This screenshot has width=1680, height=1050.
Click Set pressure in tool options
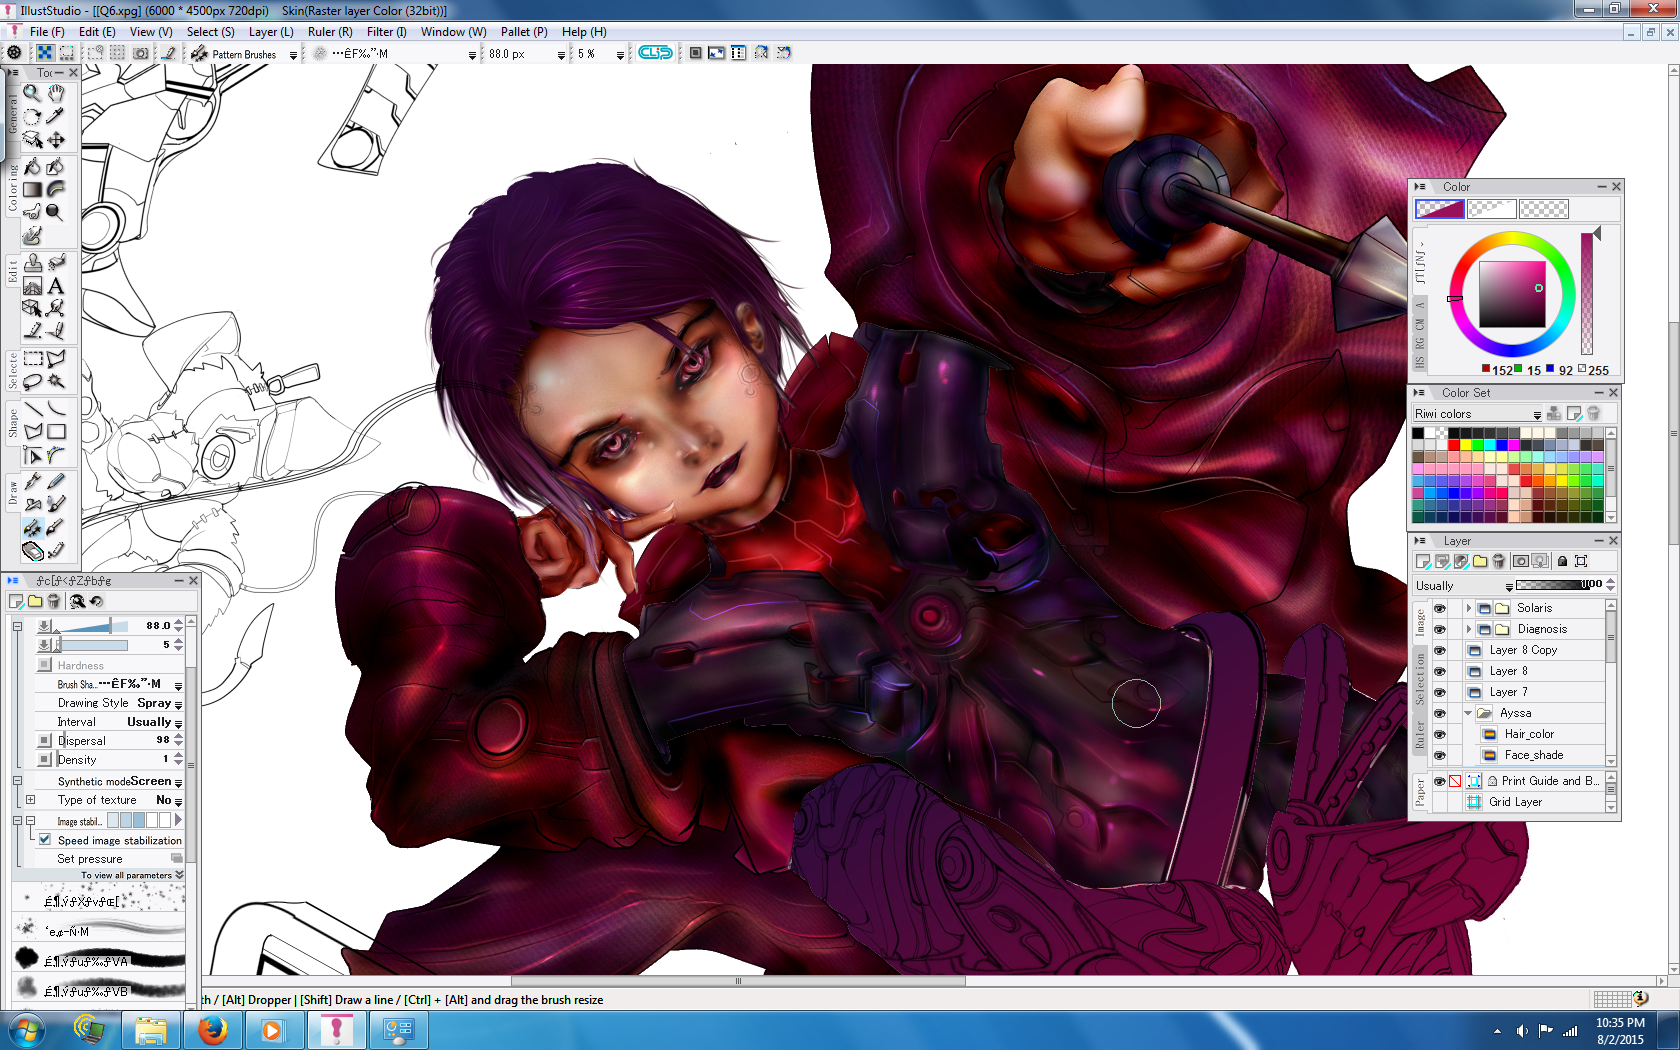pyautogui.click(x=90, y=859)
